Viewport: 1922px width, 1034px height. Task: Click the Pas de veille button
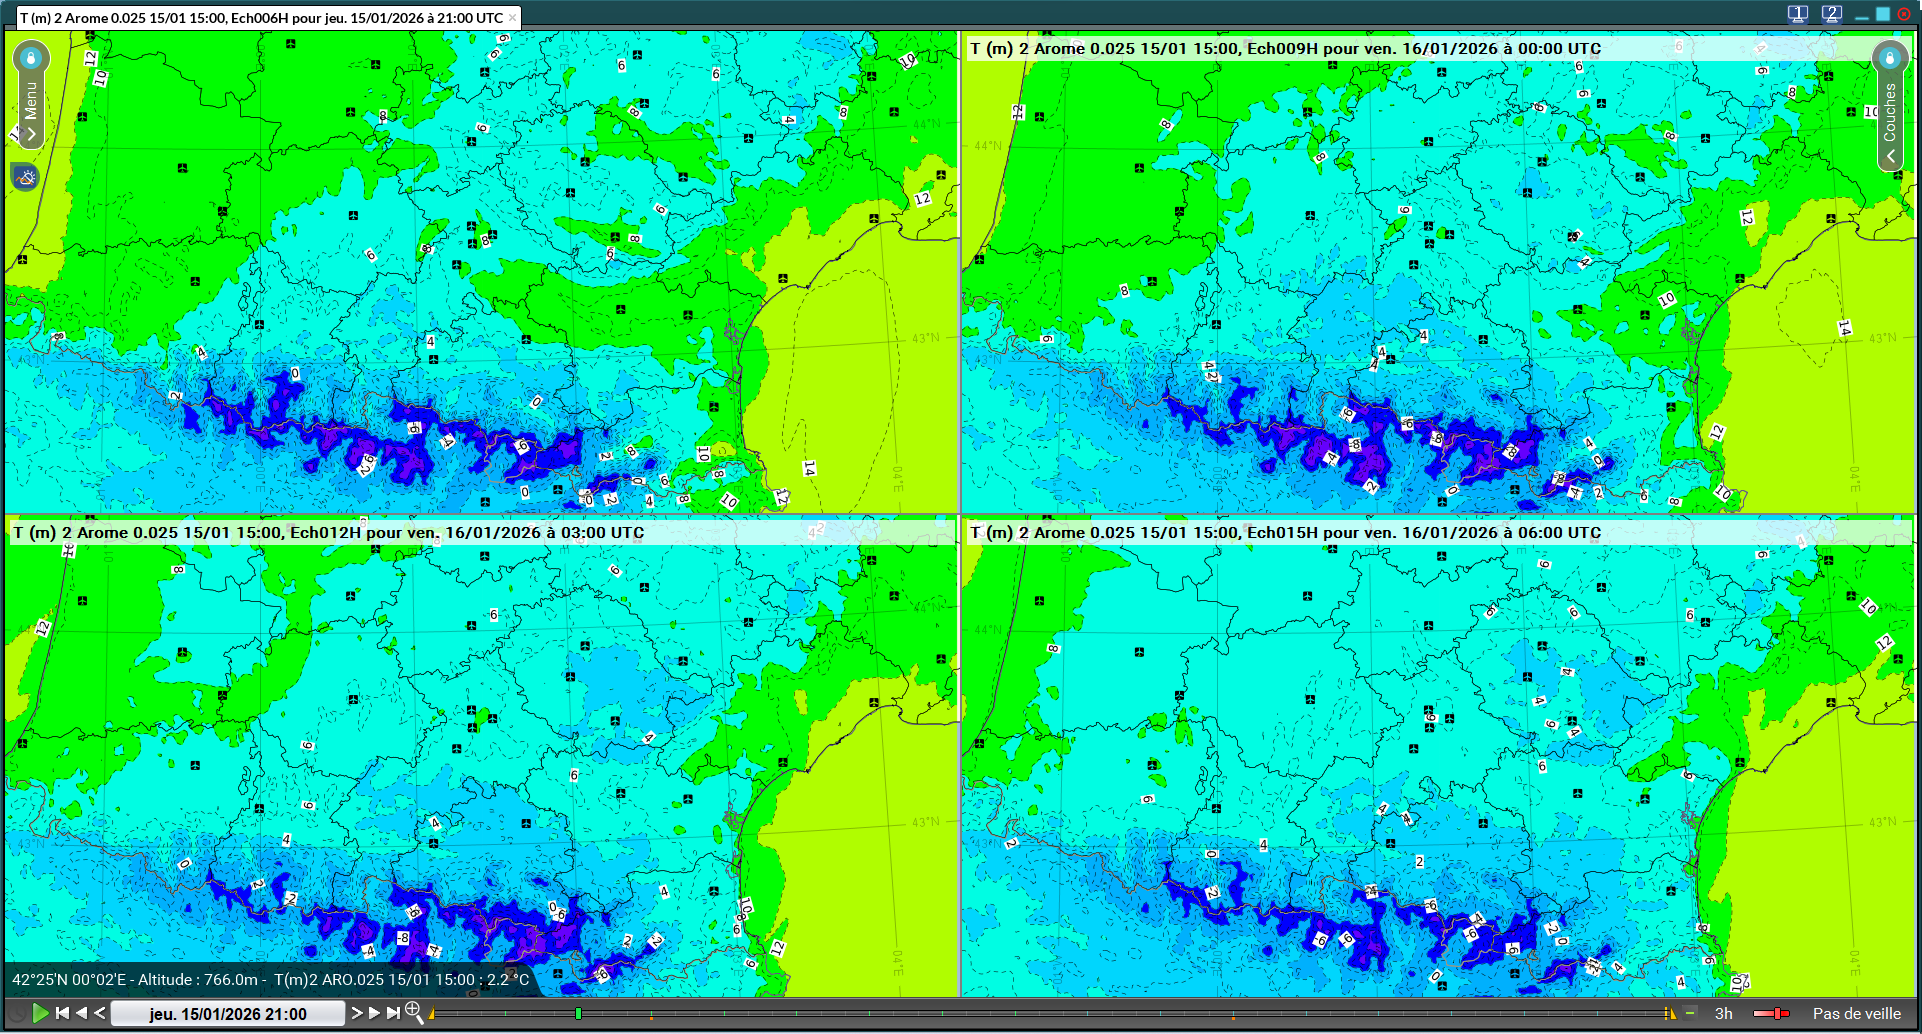point(1856,1013)
